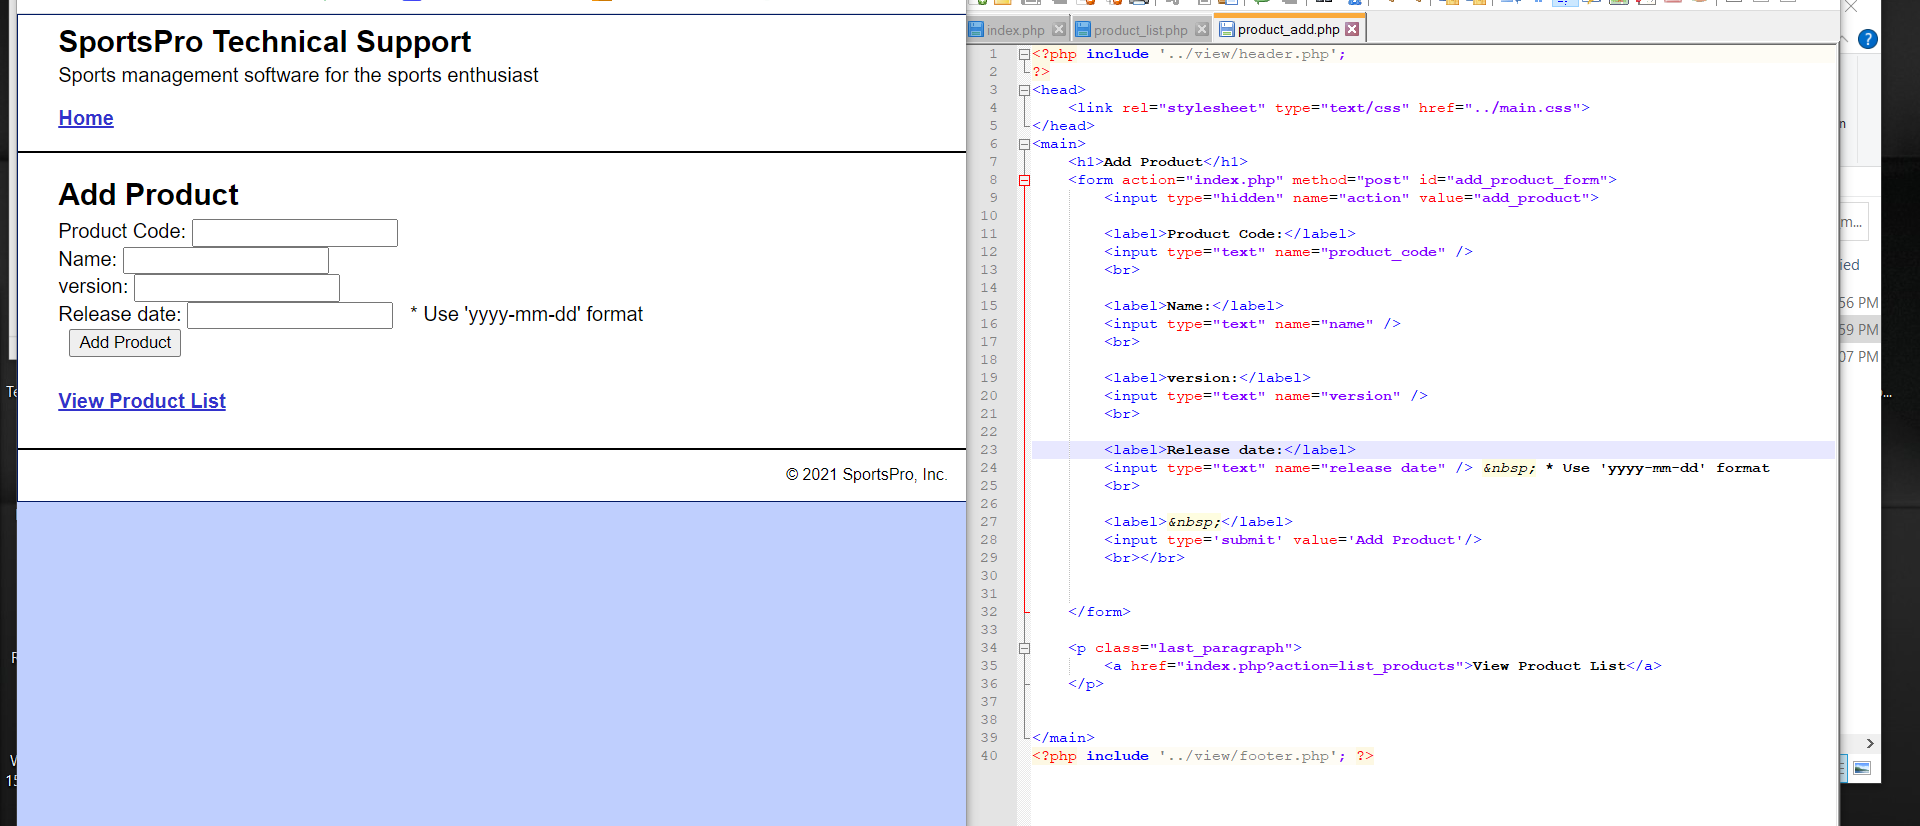Click the link rel stylesheet code line
Screen dimensions: 1920x826
click(1329, 108)
